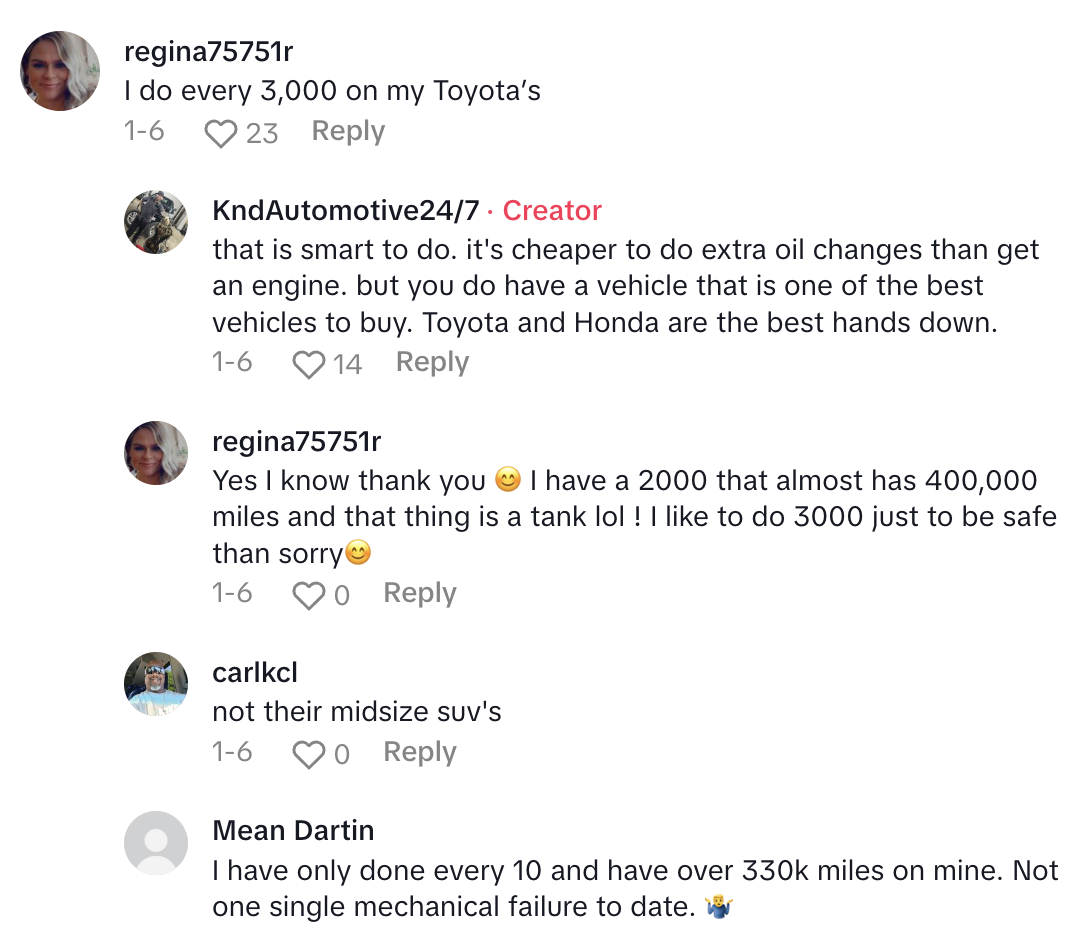Open carlkcl's avatar photo
The width and height of the screenshot is (1088, 932).
pos(156,684)
